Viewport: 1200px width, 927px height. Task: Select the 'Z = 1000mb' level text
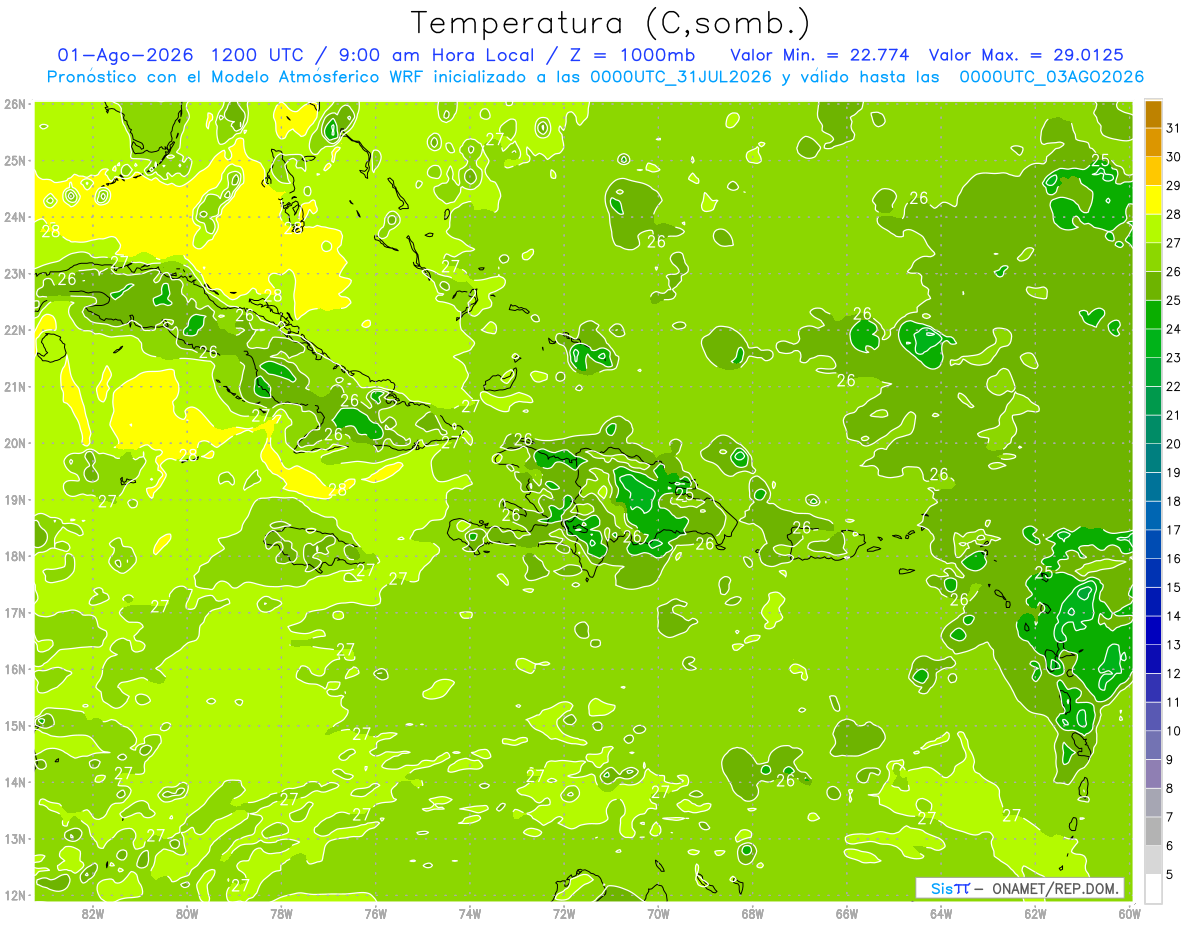[632, 55]
